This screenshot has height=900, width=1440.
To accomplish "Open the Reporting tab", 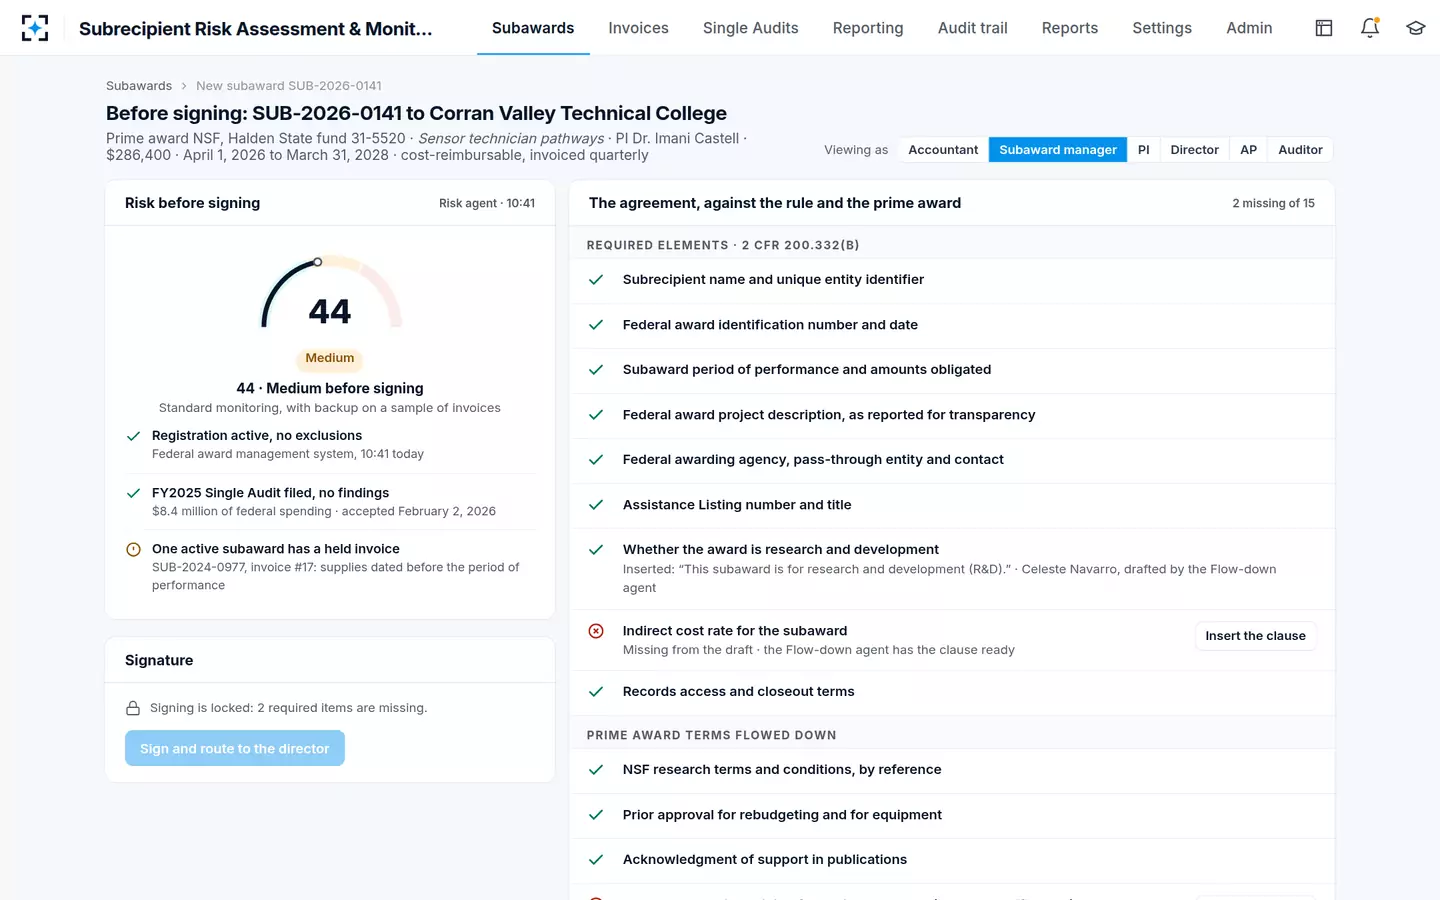I will pyautogui.click(x=868, y=28).
